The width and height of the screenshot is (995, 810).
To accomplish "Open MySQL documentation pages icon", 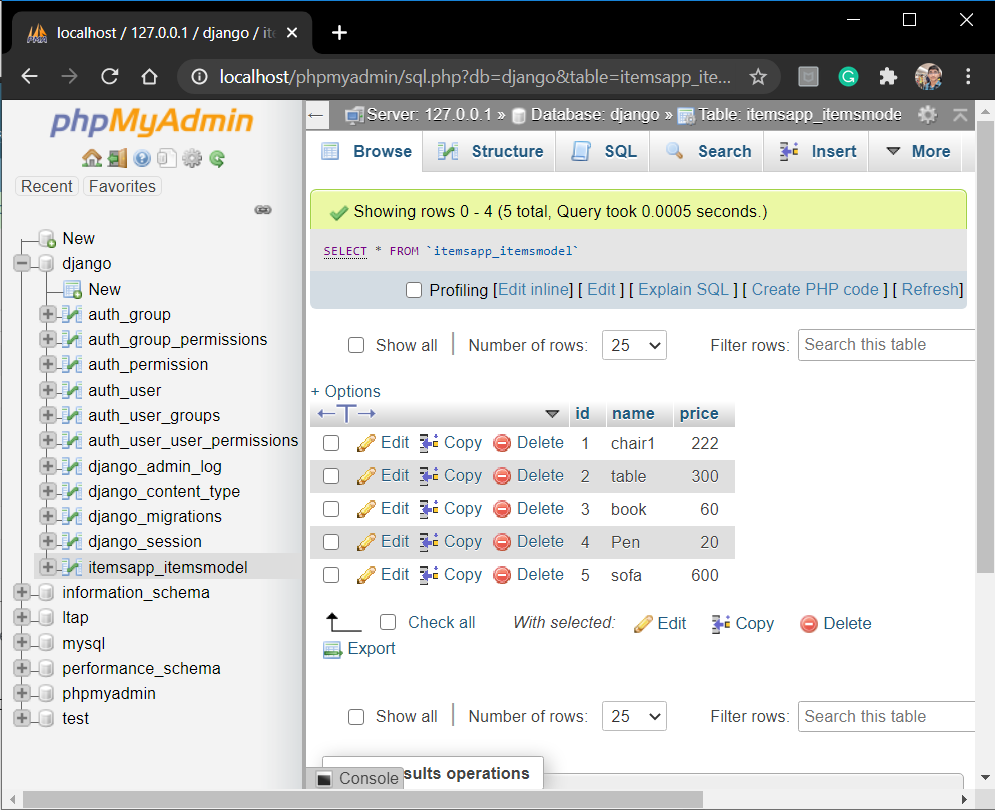I will pos(167,158).
